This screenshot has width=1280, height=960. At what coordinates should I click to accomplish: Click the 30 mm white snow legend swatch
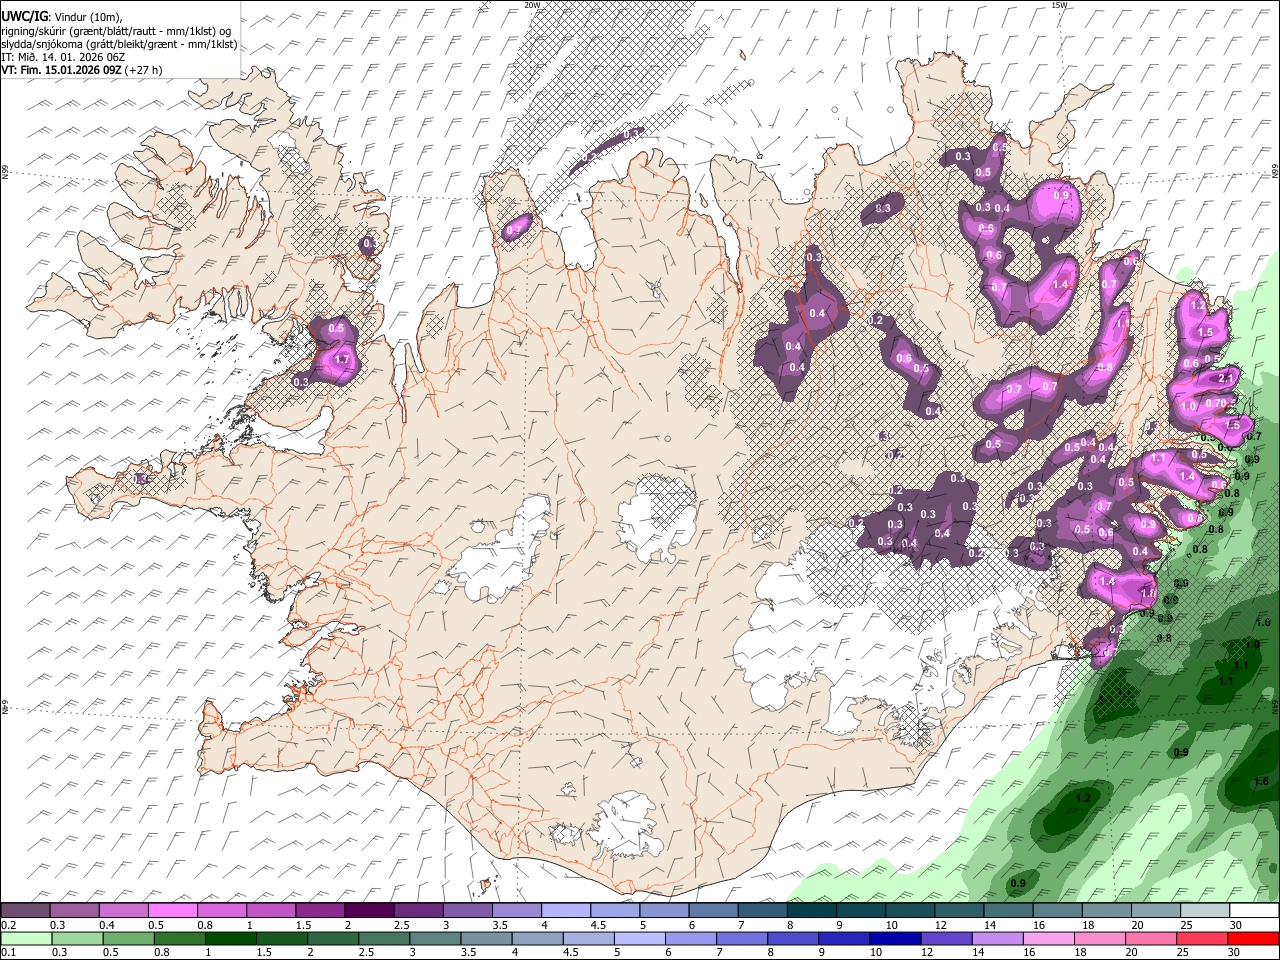(x=1254, y=911)
